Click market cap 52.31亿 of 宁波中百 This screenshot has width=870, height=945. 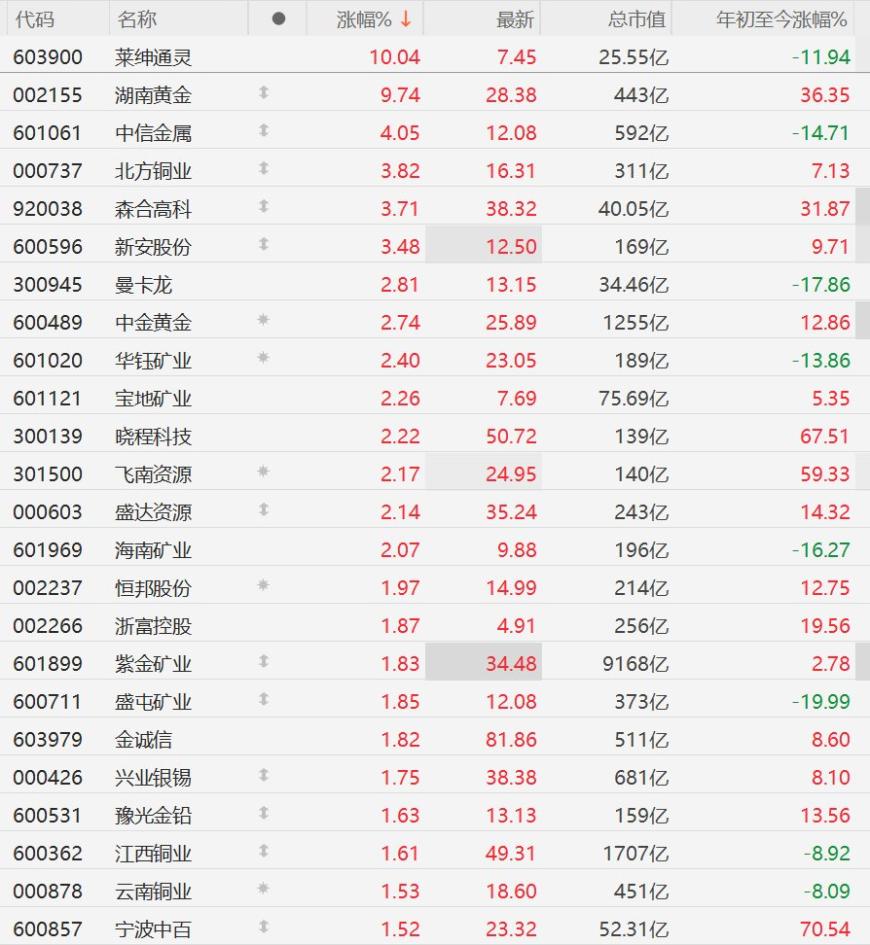point(633,930)
